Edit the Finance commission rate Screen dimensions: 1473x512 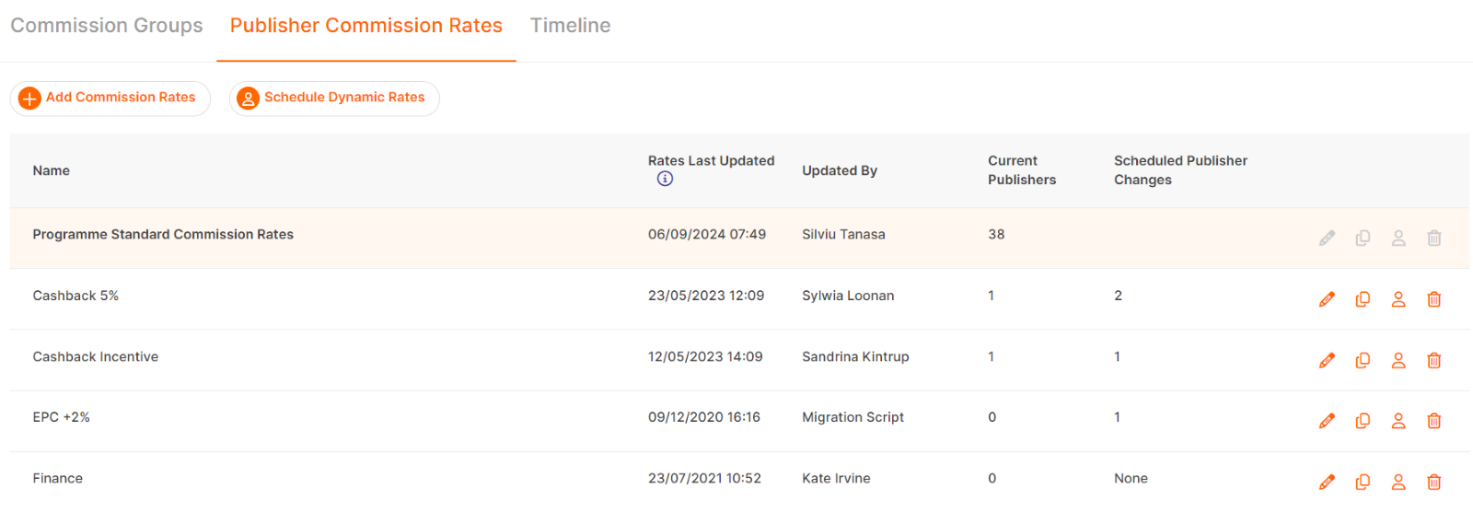point(1327,482)
